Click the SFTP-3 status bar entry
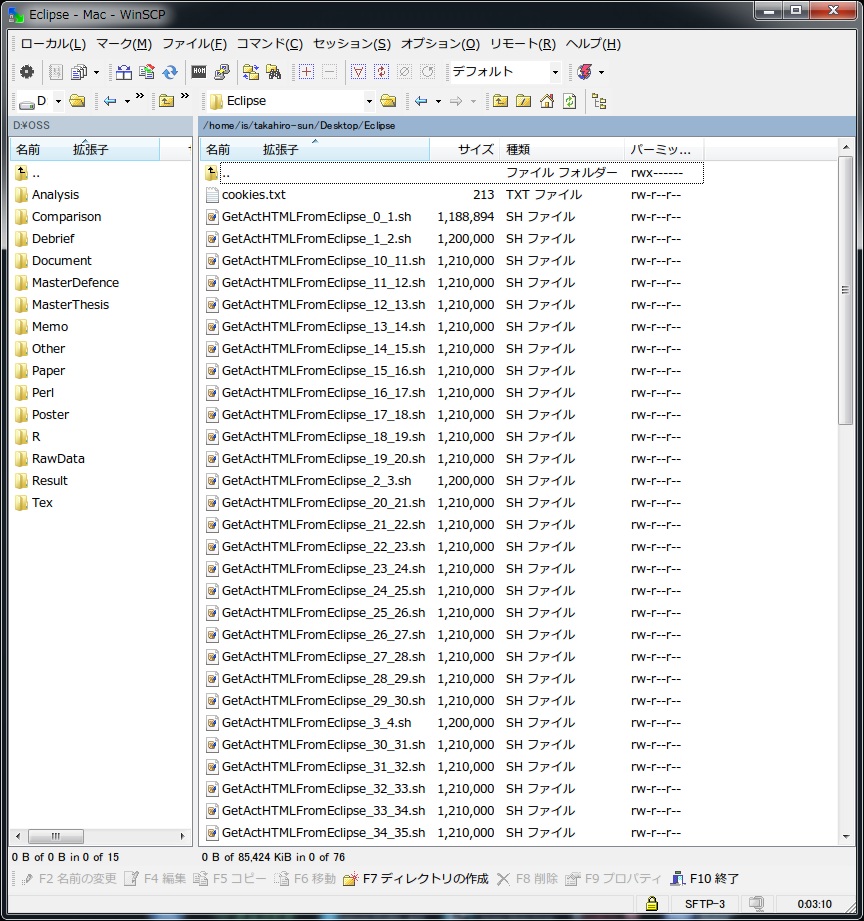 pyautogui.click(x=704, y=904)
